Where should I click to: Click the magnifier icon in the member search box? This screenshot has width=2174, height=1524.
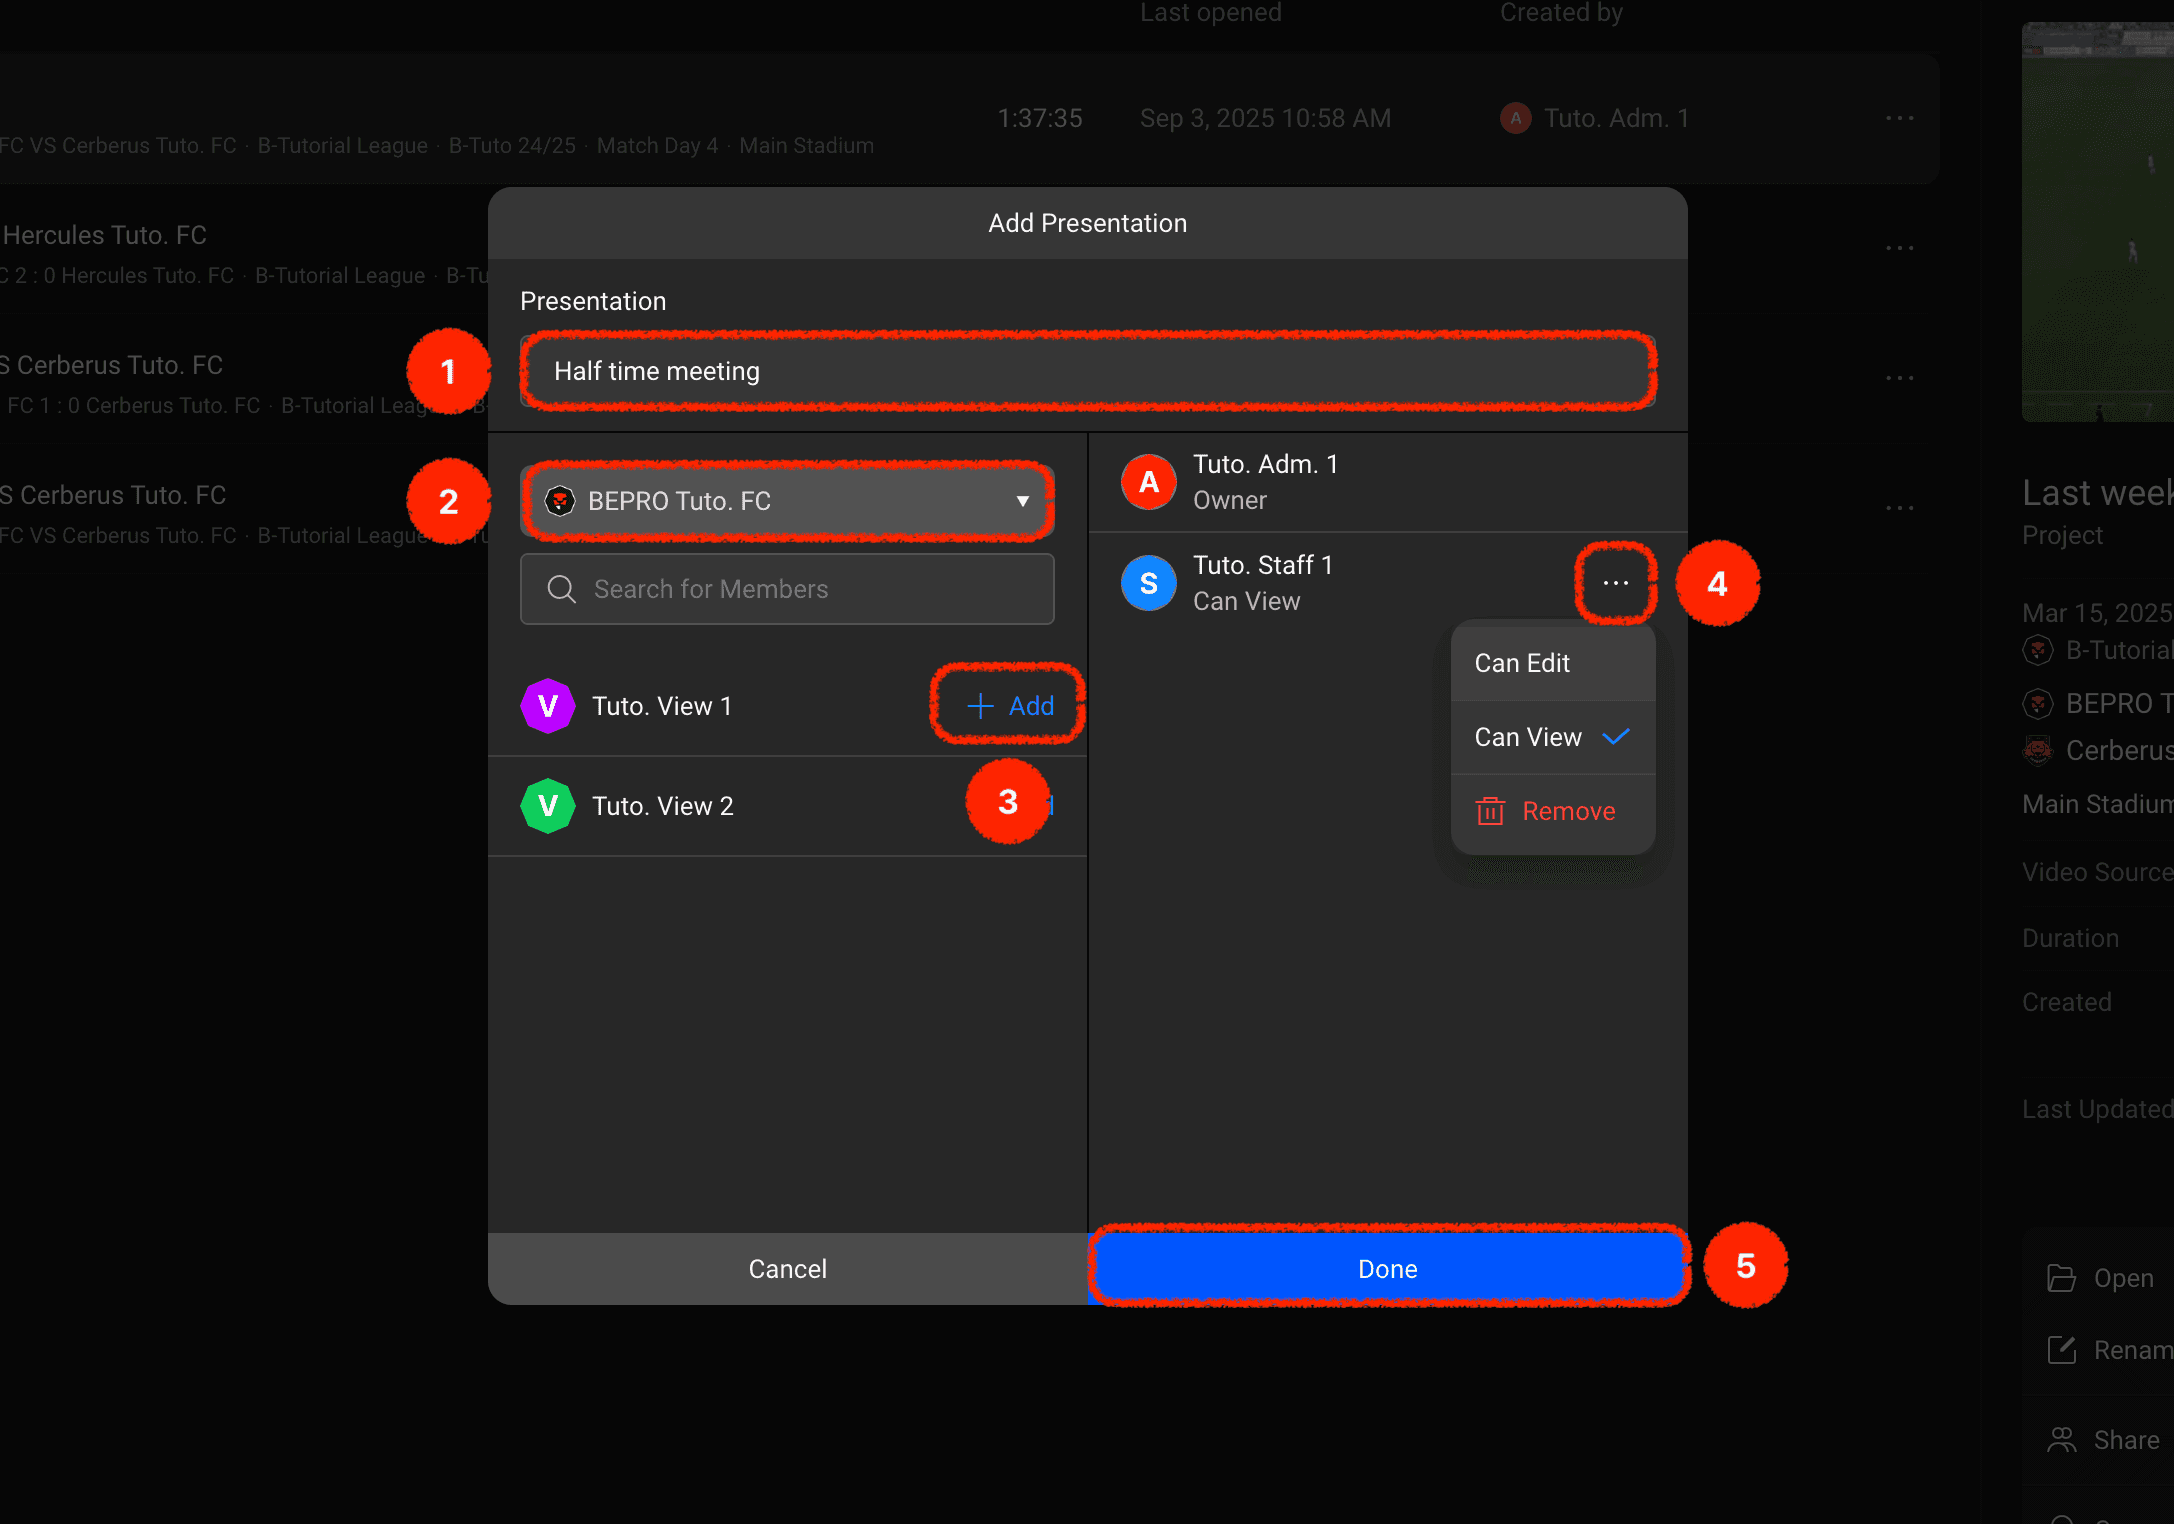[561, 589]
